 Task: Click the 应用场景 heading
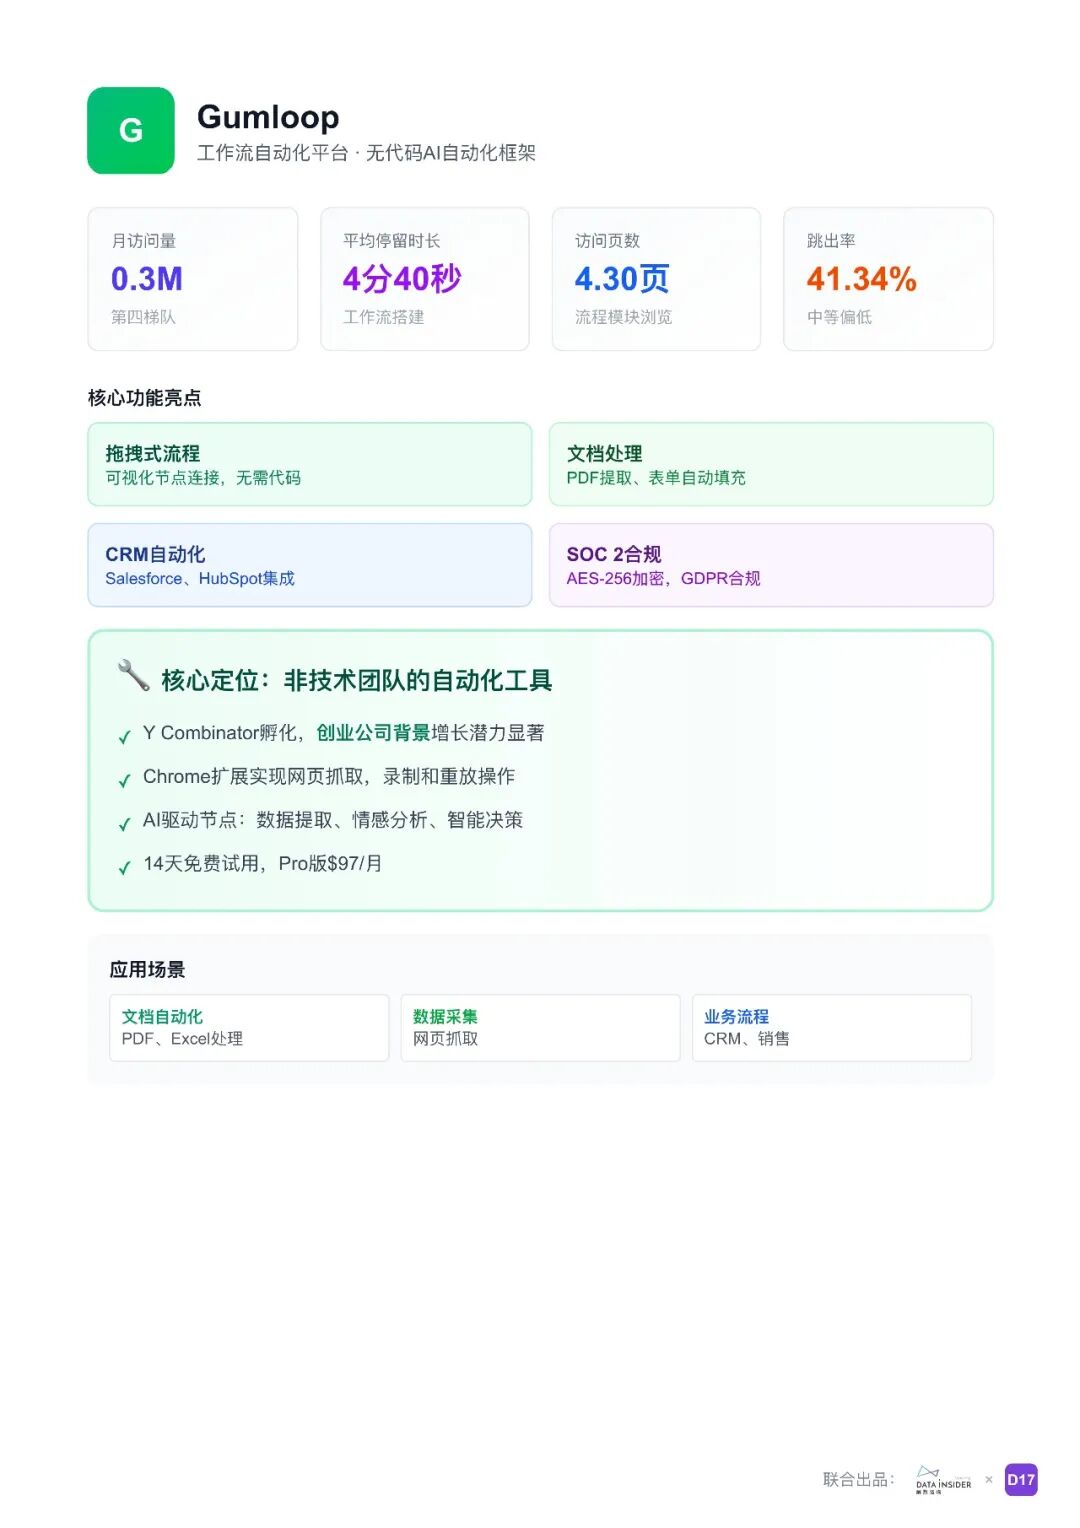click(x=147, y=969)
